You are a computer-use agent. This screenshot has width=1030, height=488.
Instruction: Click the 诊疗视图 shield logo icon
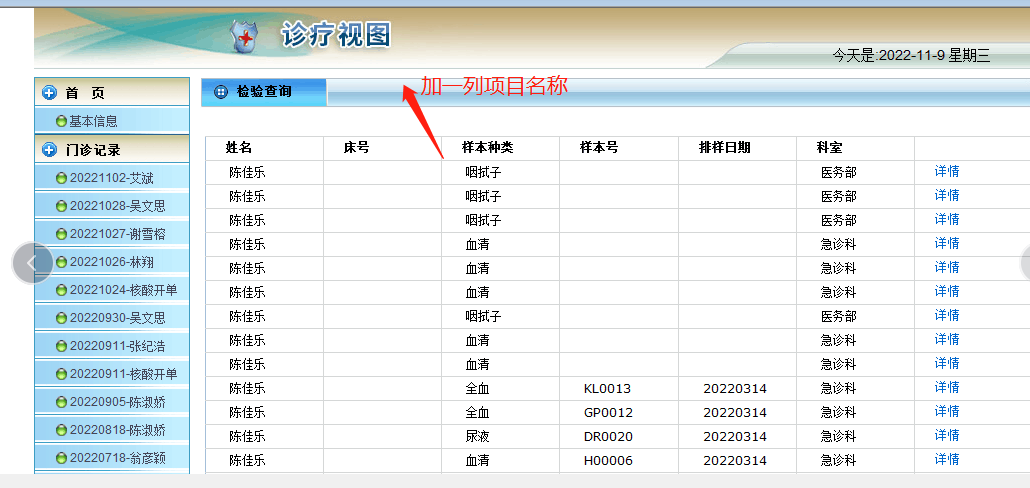(x=246, y=37)
